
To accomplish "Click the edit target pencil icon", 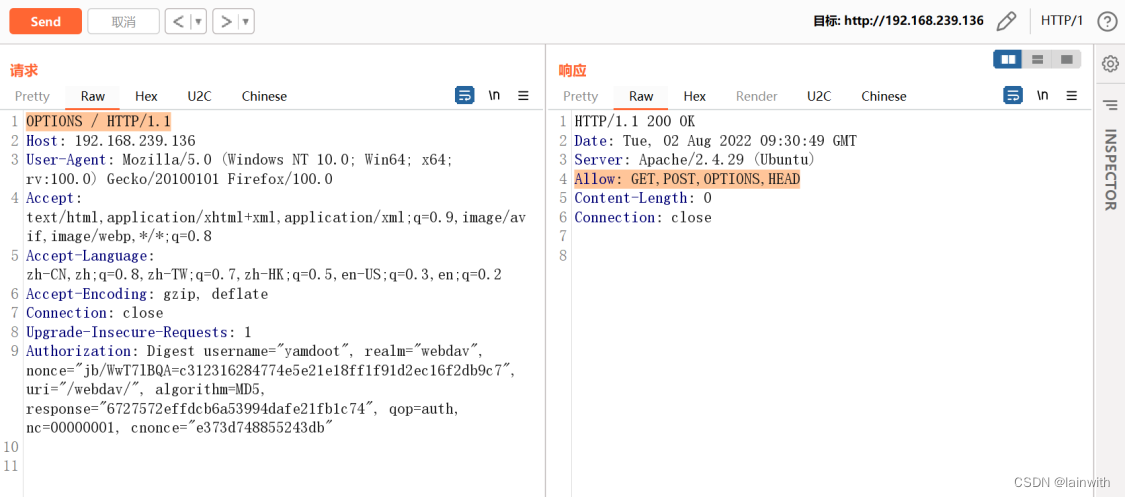I will coord(1007,21).
